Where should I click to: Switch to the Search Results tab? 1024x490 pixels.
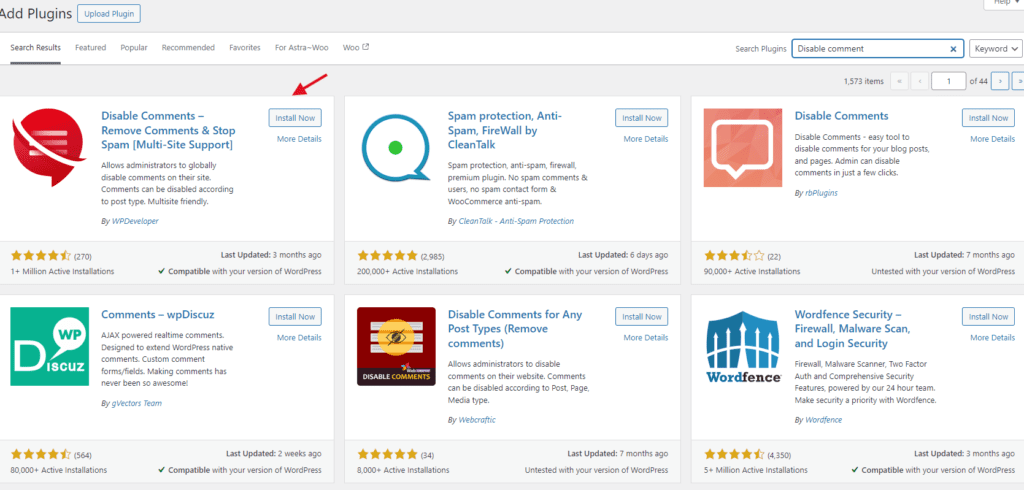point(35,48)
